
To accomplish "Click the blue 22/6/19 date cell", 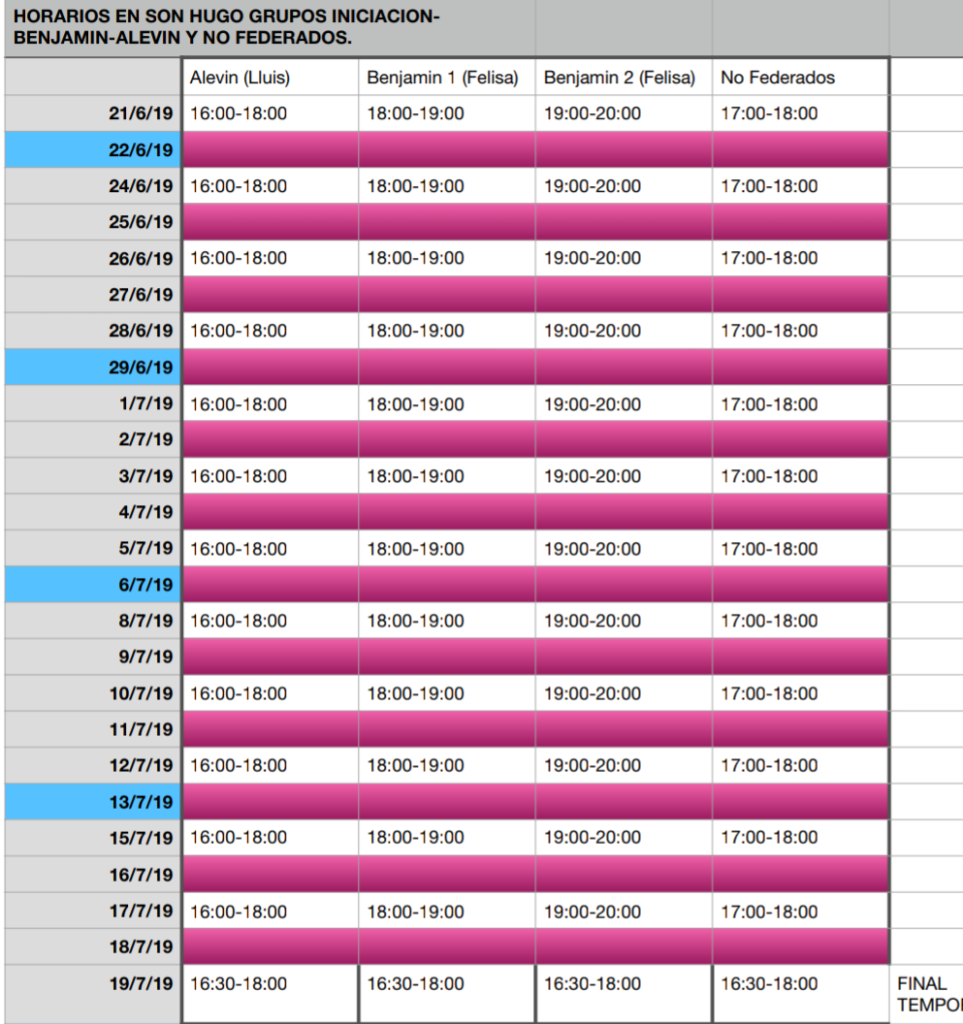I will [93, 150].
